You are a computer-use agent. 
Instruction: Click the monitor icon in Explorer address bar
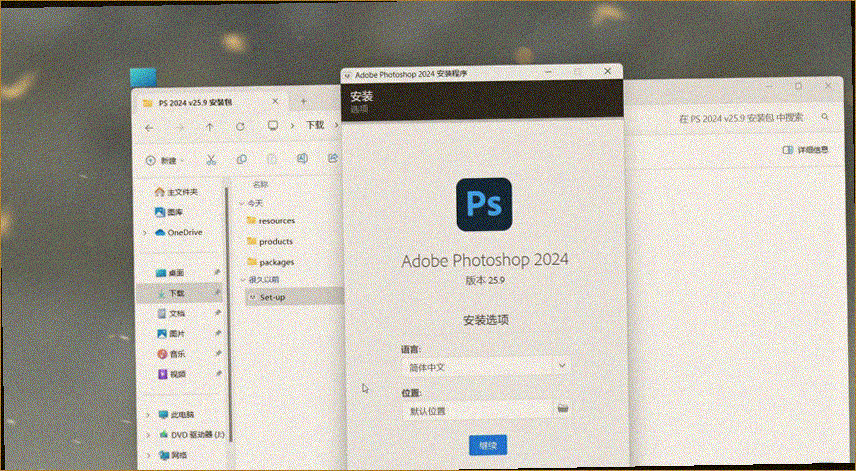click(273, 126)
